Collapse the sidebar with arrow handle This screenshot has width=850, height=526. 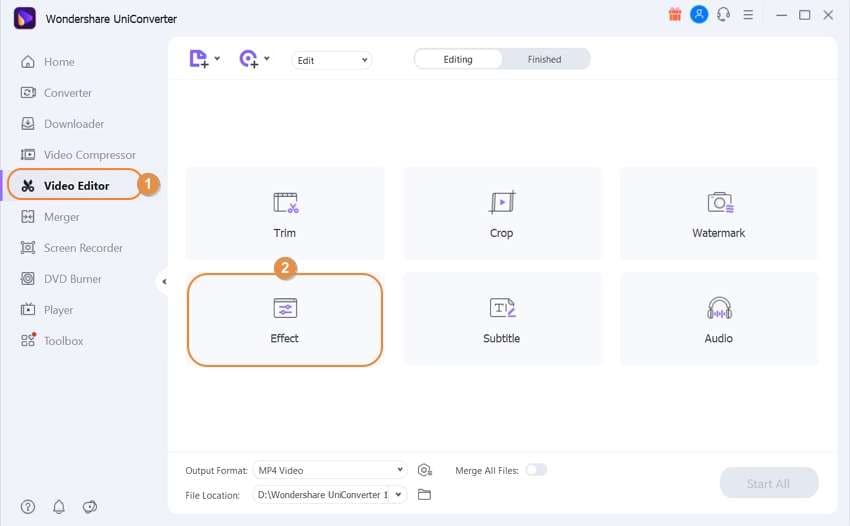coord(164,281)
